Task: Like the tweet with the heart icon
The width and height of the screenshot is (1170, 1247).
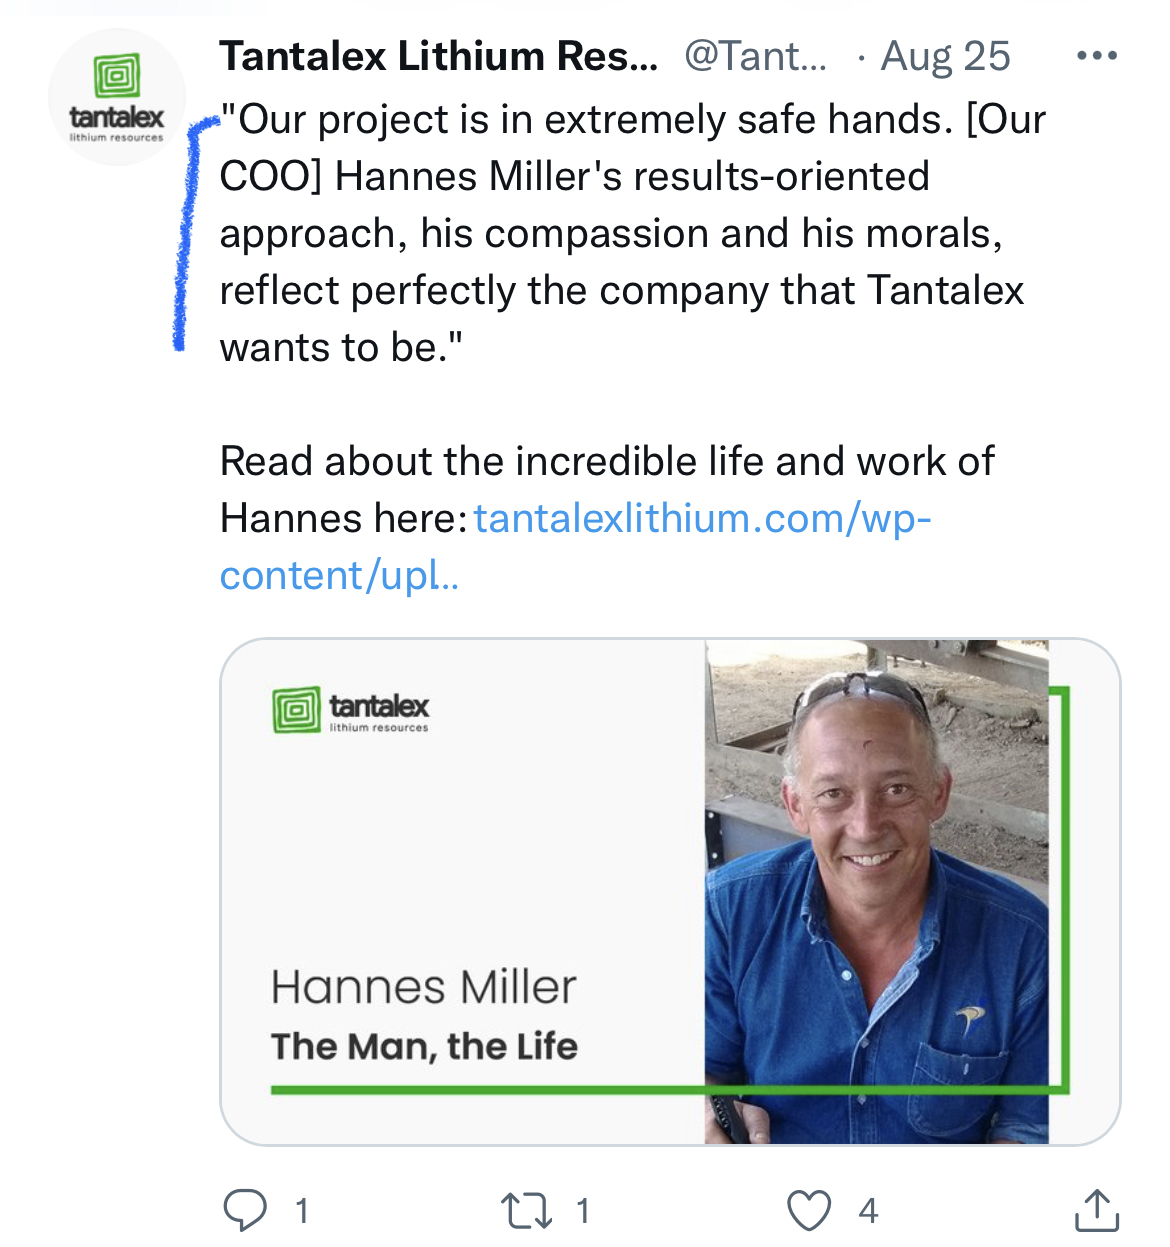Action: coord(809,1210)
